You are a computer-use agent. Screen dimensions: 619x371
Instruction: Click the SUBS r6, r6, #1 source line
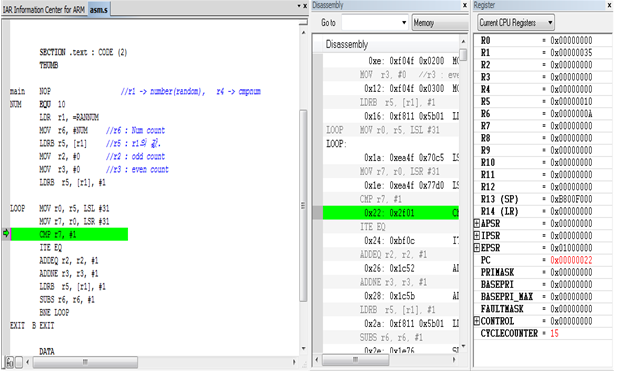click(x=67, y=300)
